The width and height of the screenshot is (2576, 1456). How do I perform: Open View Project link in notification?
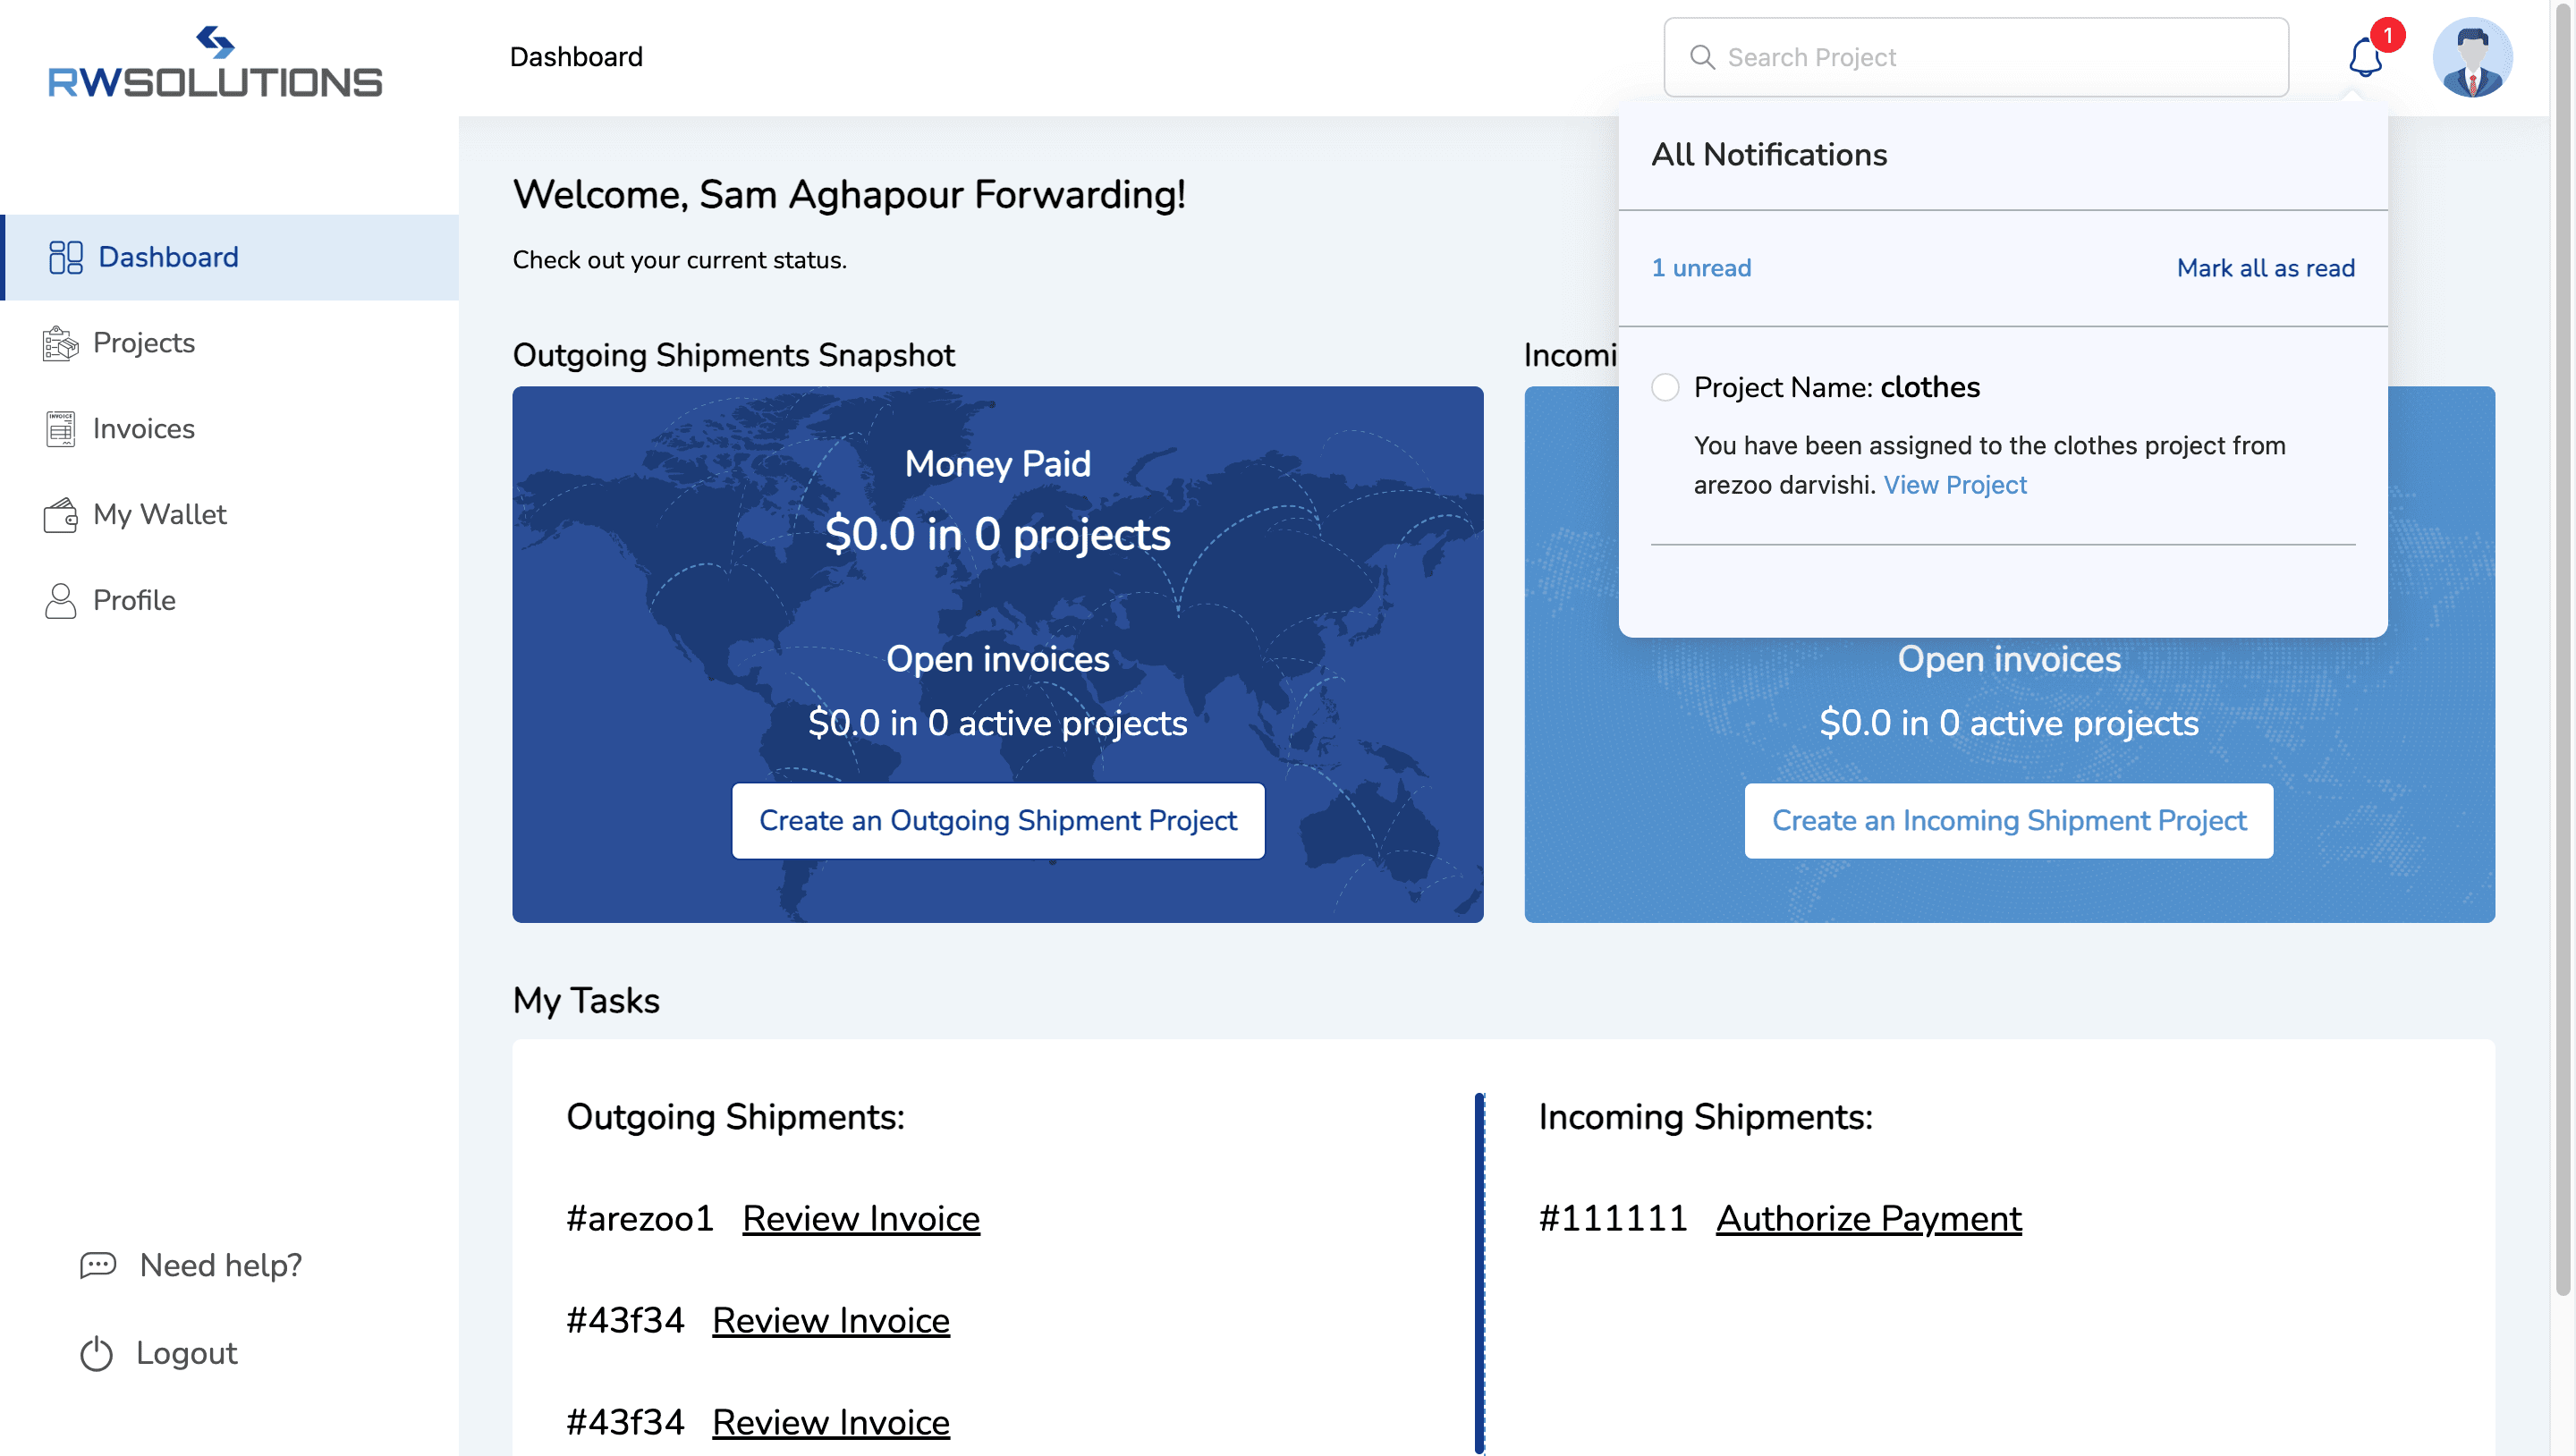1954,485
